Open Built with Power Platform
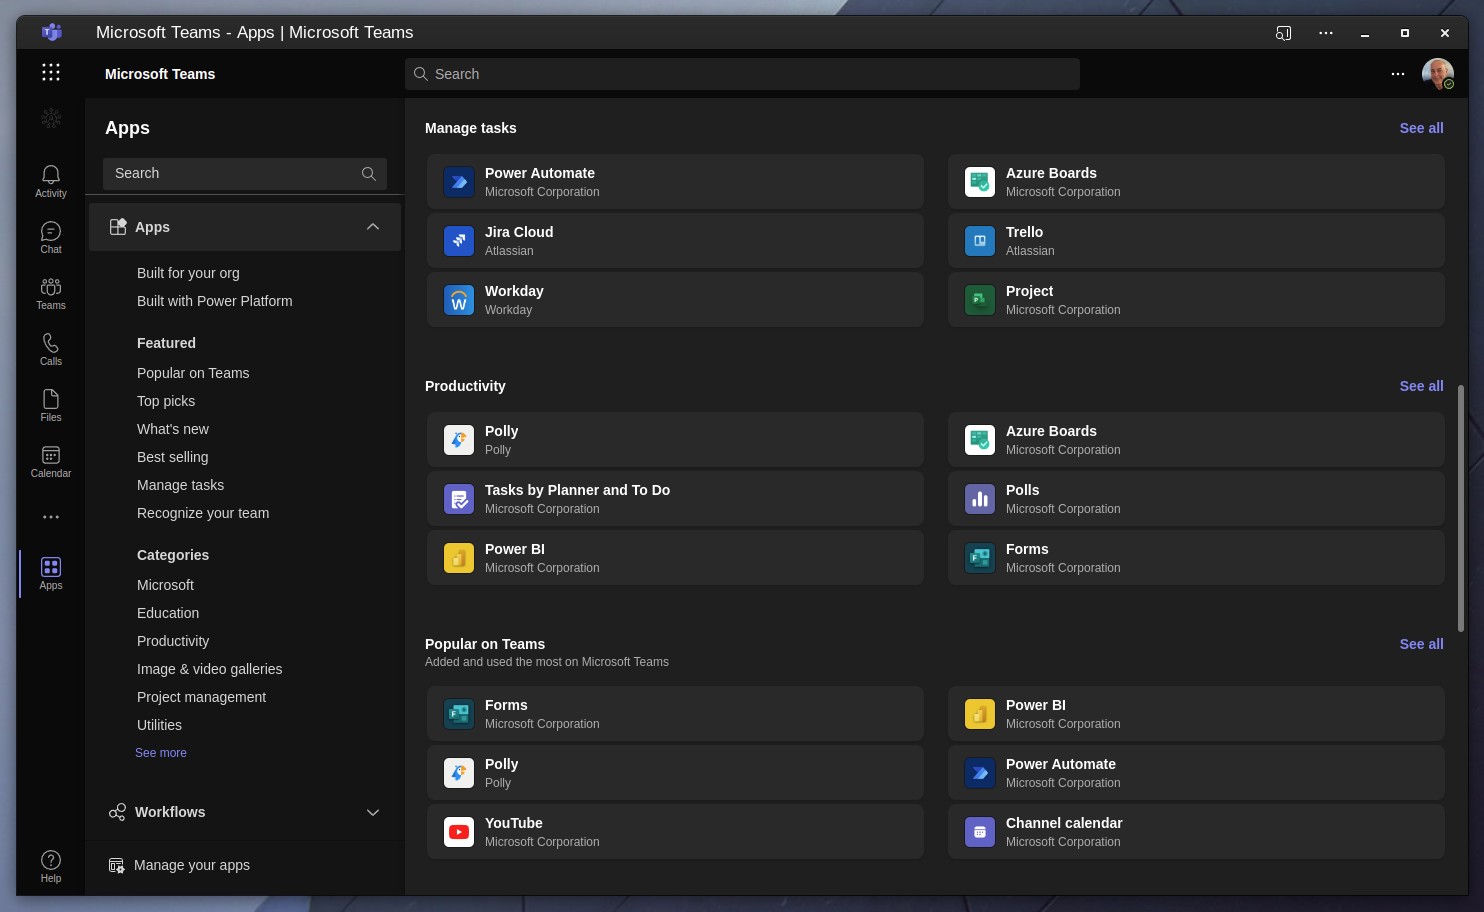 tap(215, 301)
